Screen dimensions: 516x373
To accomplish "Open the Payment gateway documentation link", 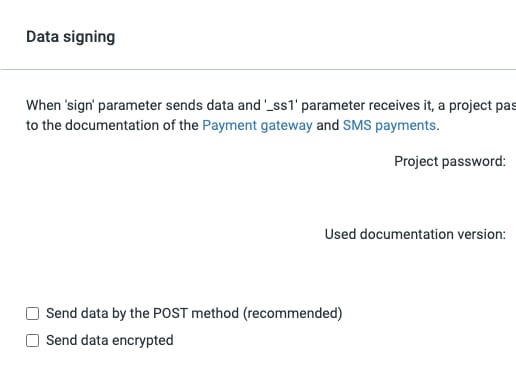I will [257, 126].
